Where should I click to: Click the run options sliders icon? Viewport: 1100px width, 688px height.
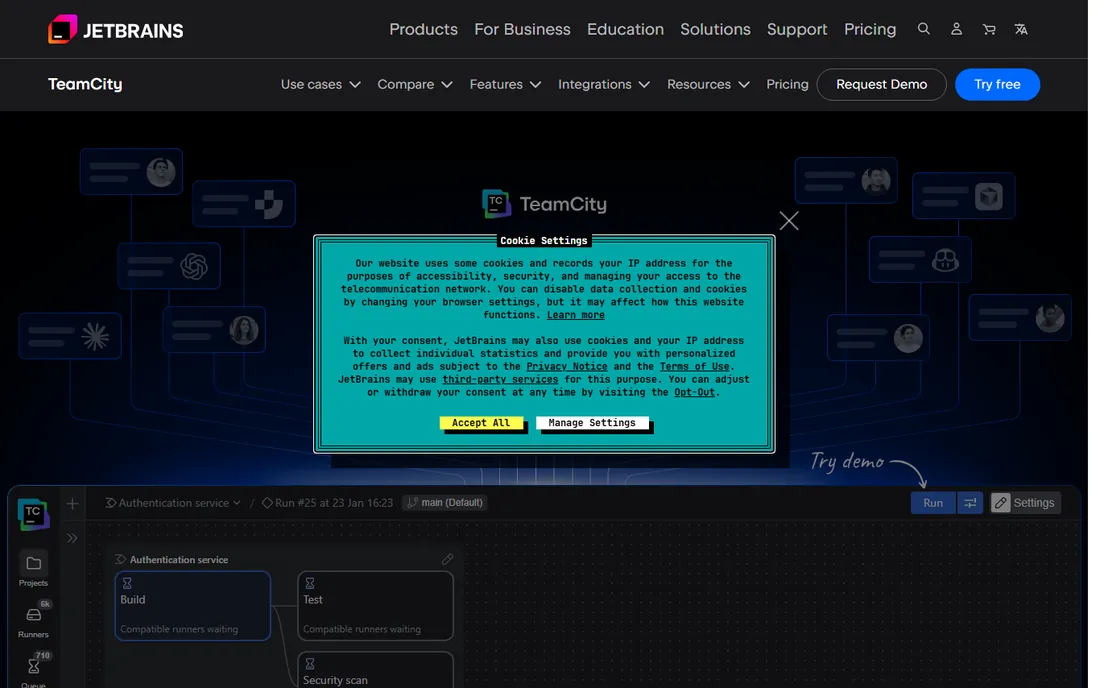tap(970, 503)
